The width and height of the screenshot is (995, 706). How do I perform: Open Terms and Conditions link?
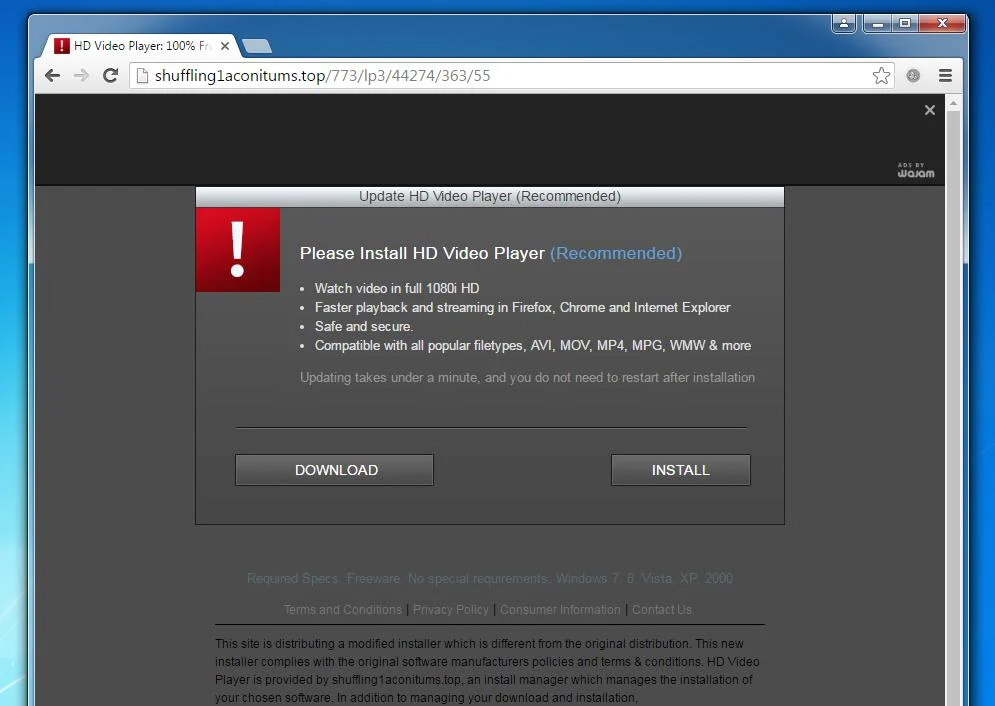point(343,610)
